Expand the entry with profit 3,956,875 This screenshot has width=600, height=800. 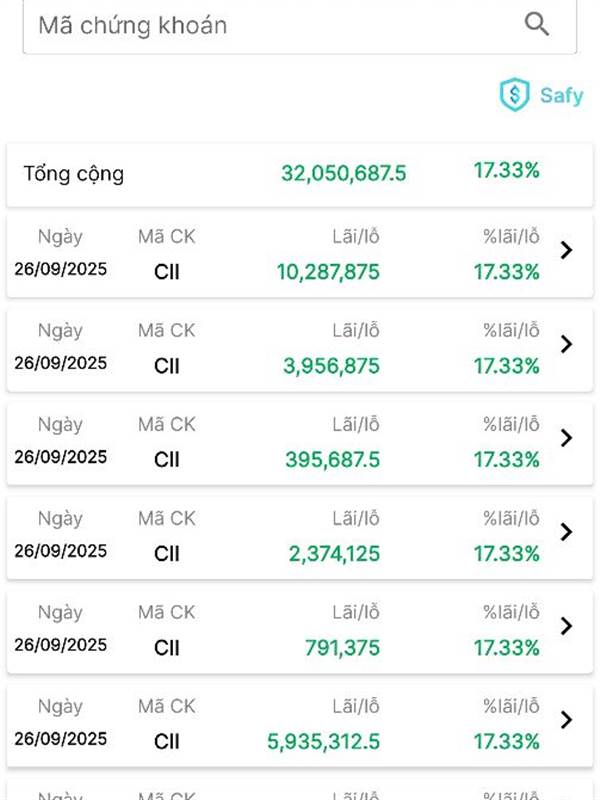(567, 345)
